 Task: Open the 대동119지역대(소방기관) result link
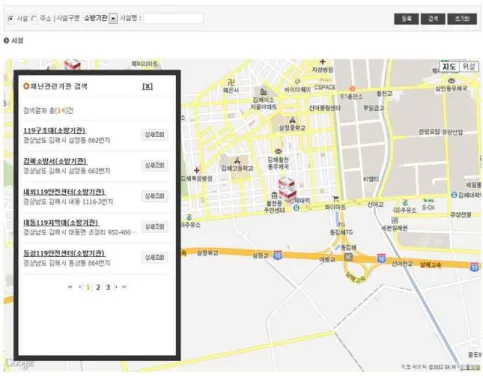pyautogui.click(x=61, y=222)
